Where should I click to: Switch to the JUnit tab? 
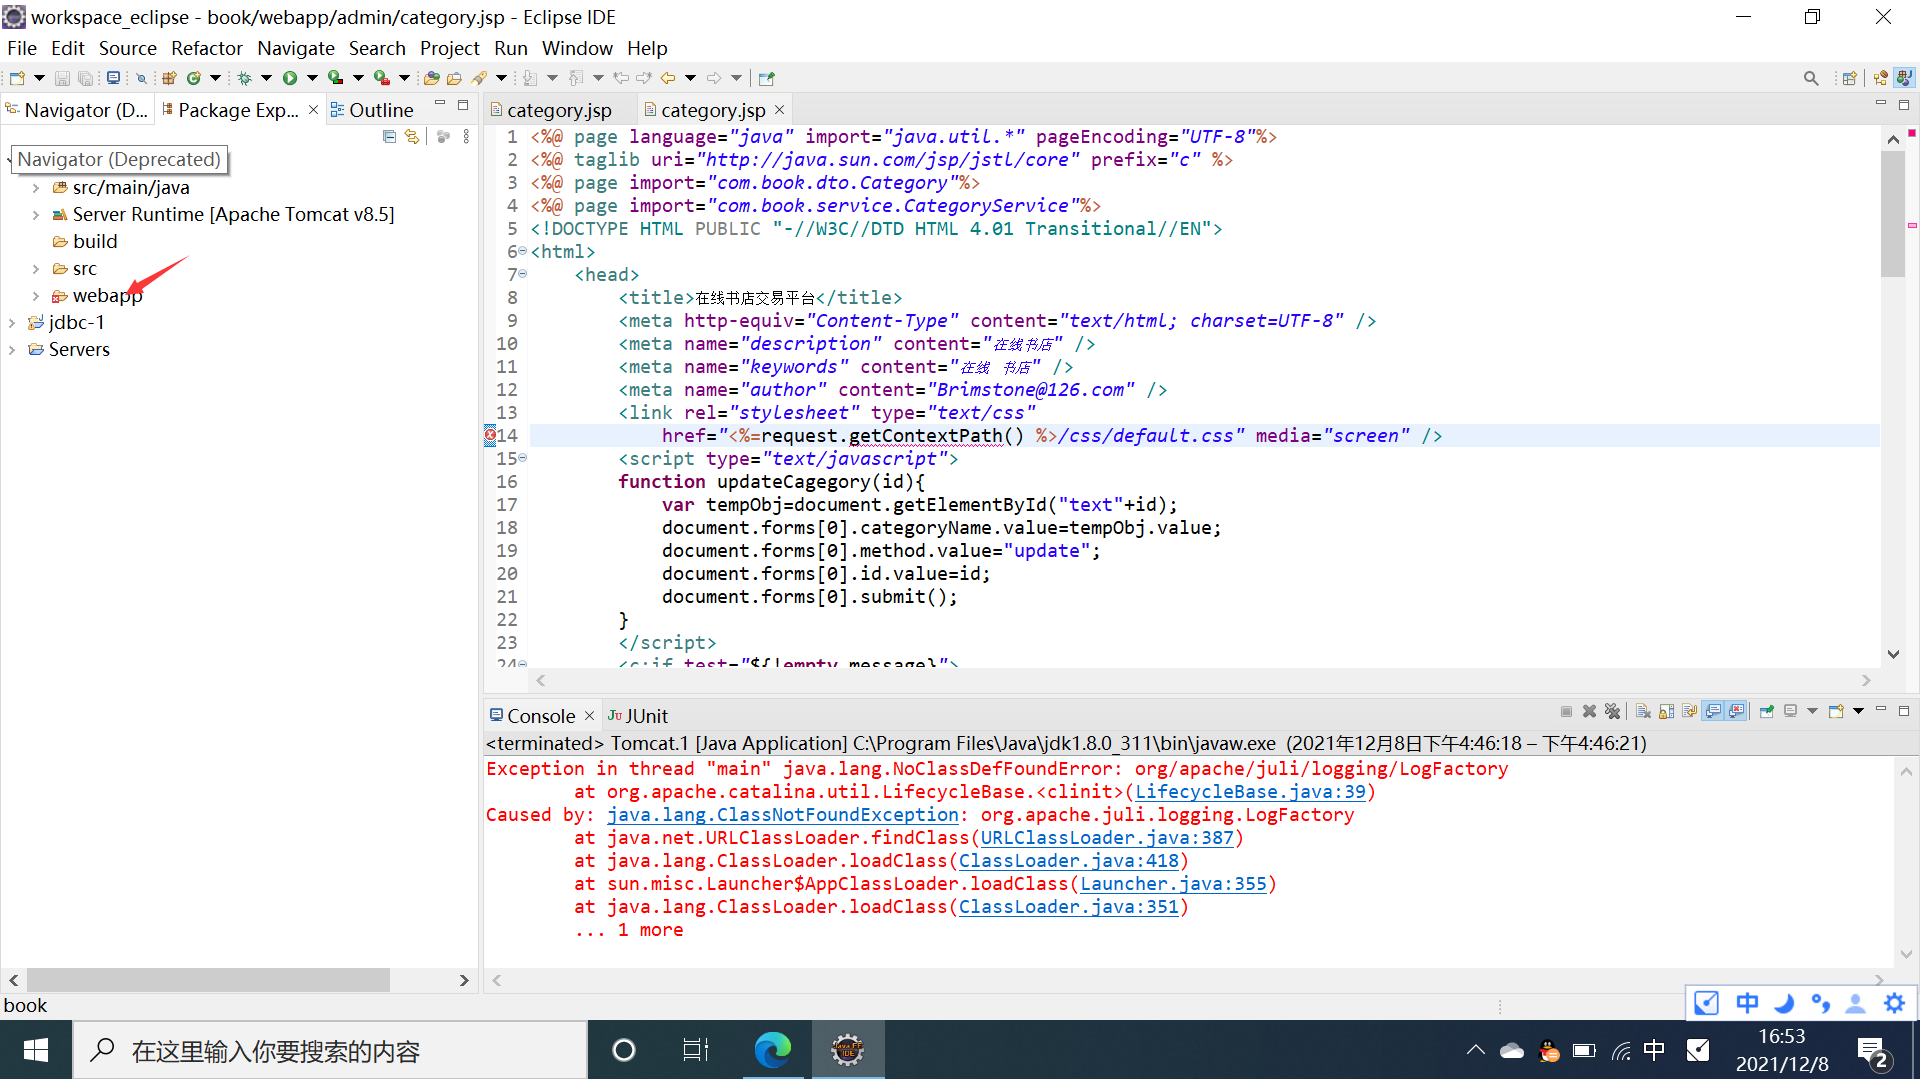coord(637,716)
